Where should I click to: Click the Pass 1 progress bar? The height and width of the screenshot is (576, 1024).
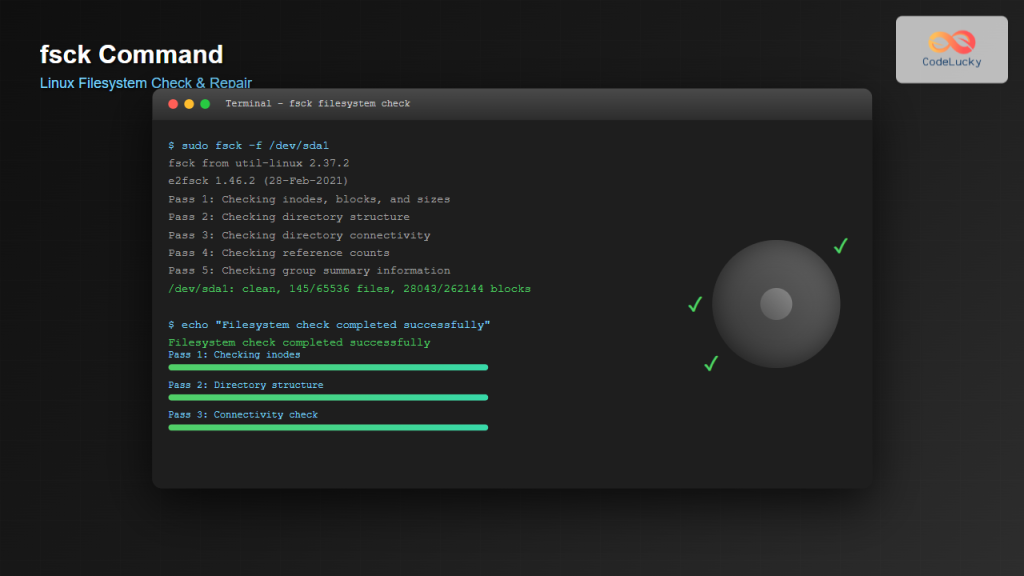pyautogui.click(x=328, y=367)
